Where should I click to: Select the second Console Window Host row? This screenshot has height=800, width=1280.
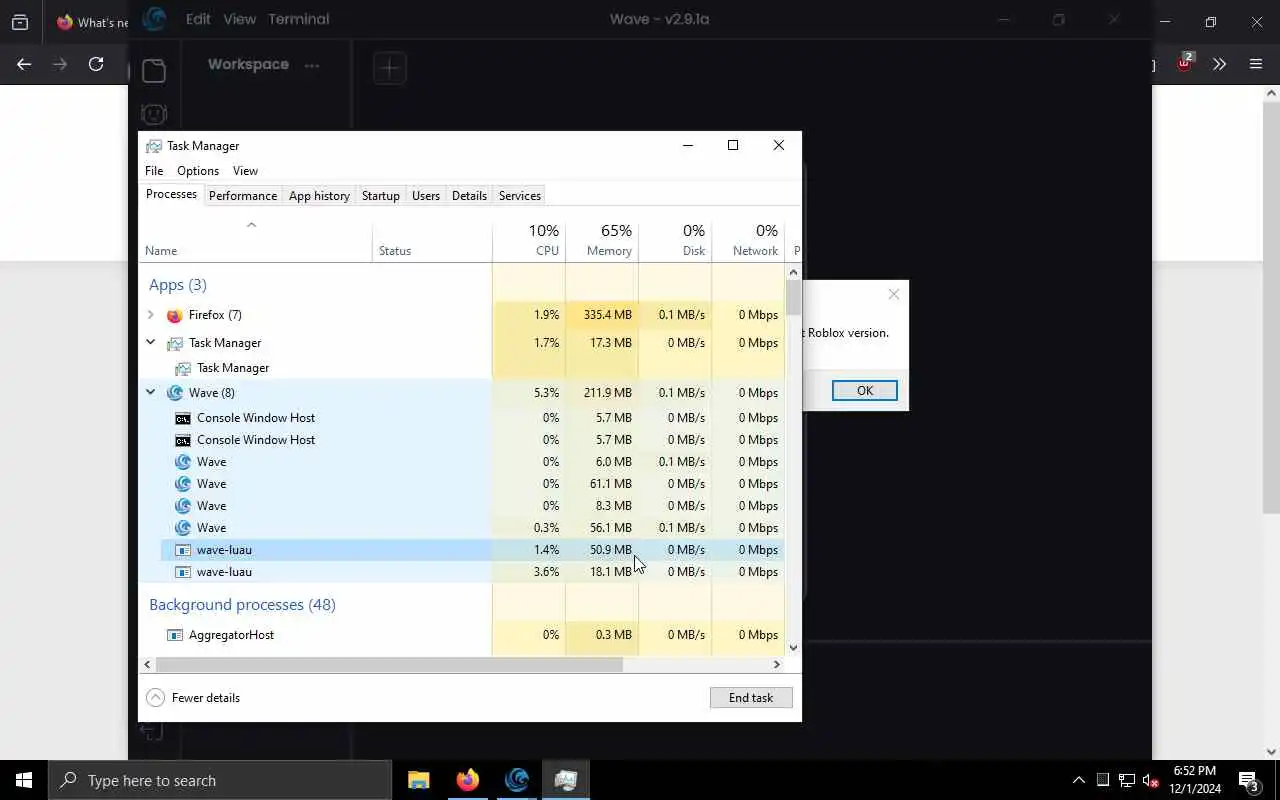[461, 440]
